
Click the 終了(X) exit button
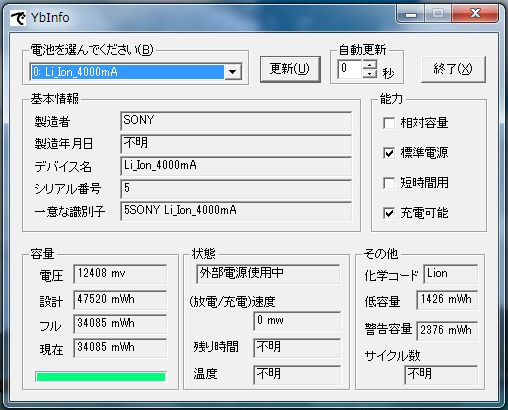point(453,69)
